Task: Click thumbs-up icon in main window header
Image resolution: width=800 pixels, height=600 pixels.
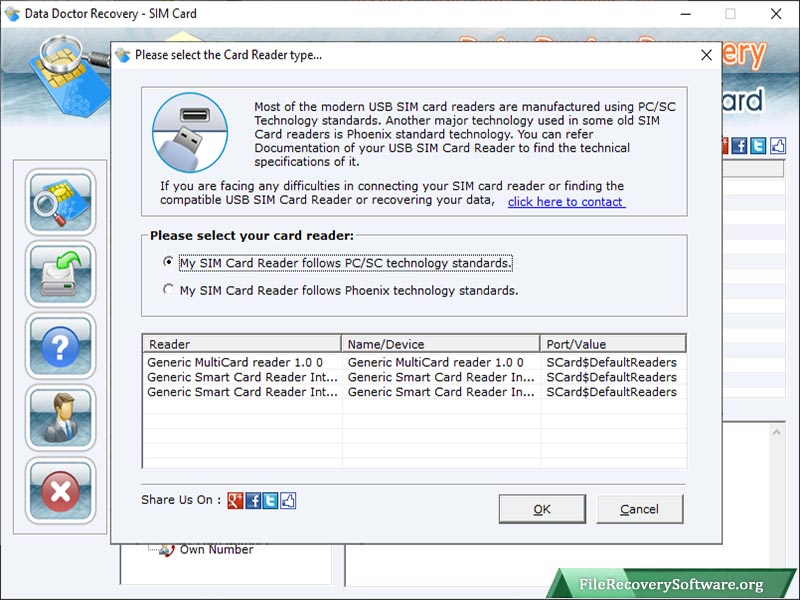Action: (778, 146)
